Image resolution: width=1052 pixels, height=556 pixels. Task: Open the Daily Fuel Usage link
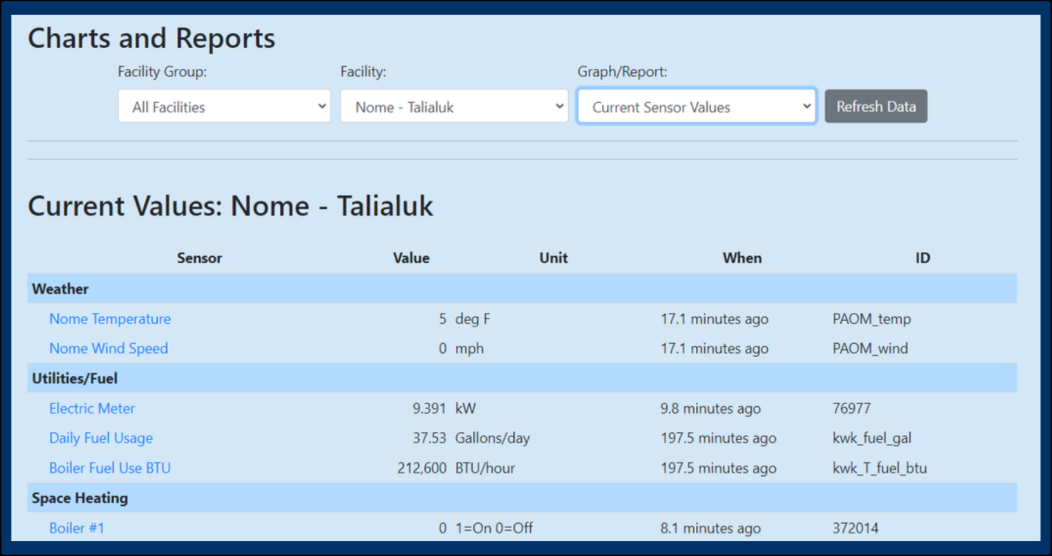point(101,438)
